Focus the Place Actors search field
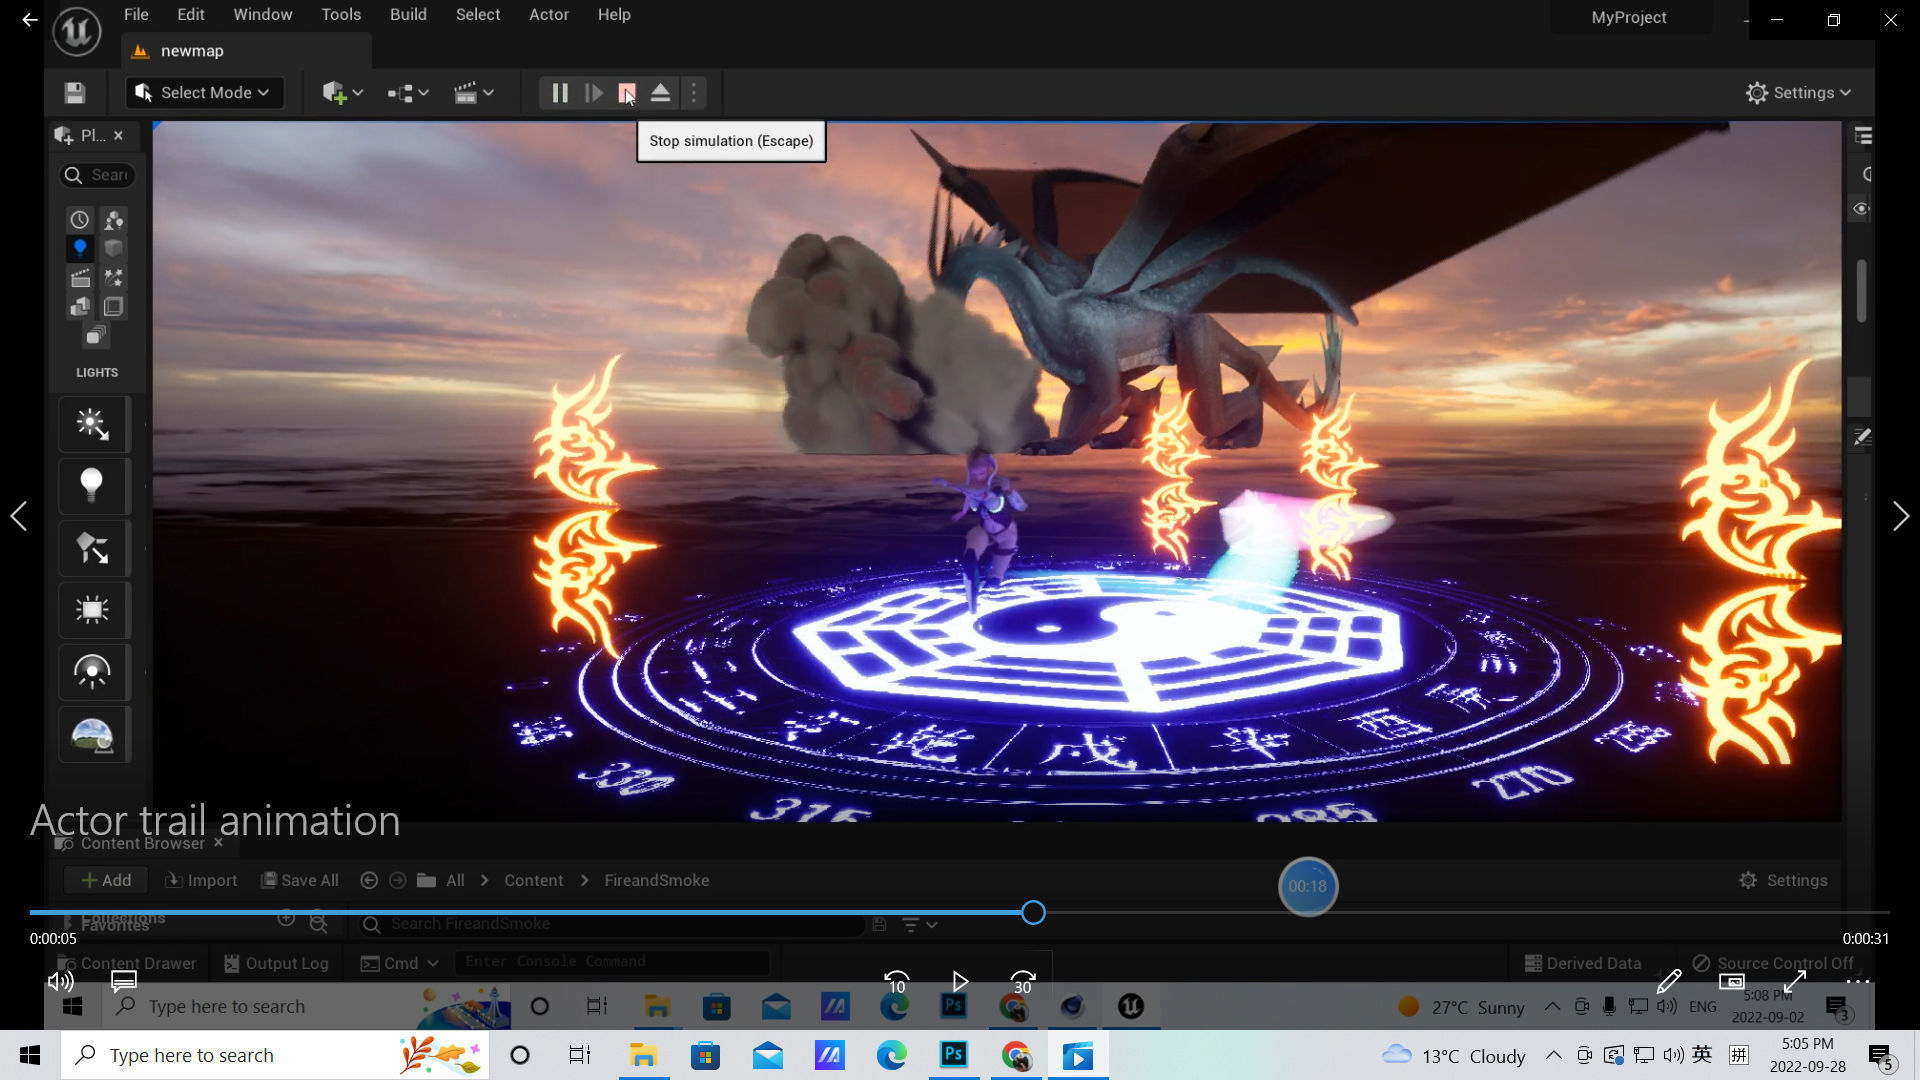1920x1080 pixels. pyautogui.click(x=97, y=175)
